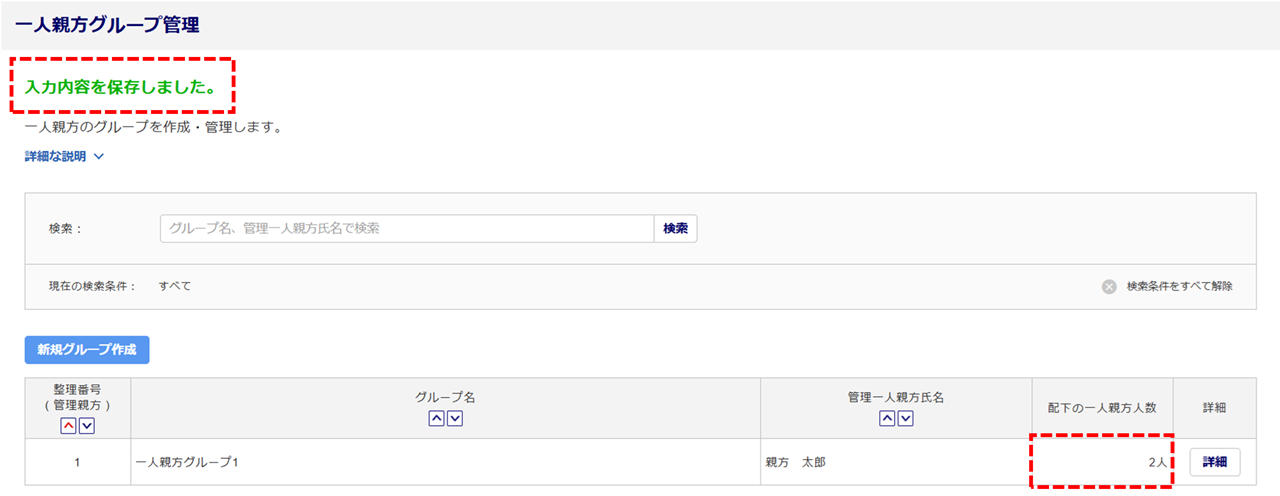Open the 詳細な説明 link text

point(55,156)
